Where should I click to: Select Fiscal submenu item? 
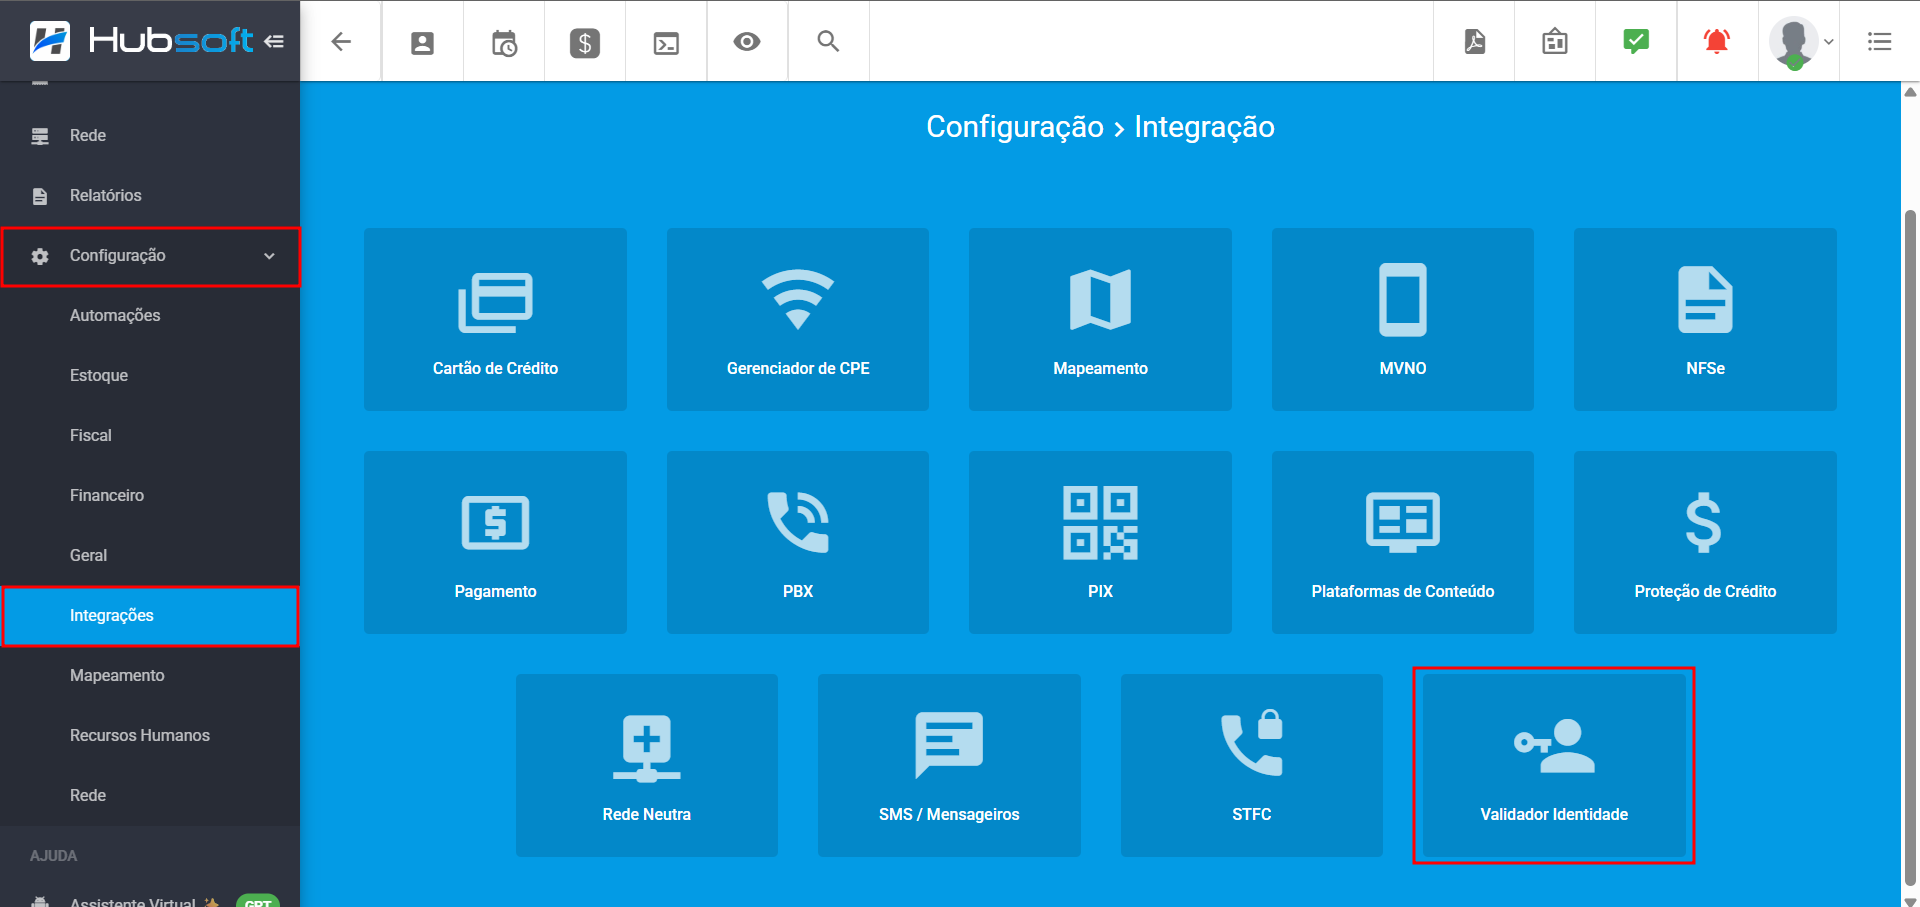click(x=150, y=435)
